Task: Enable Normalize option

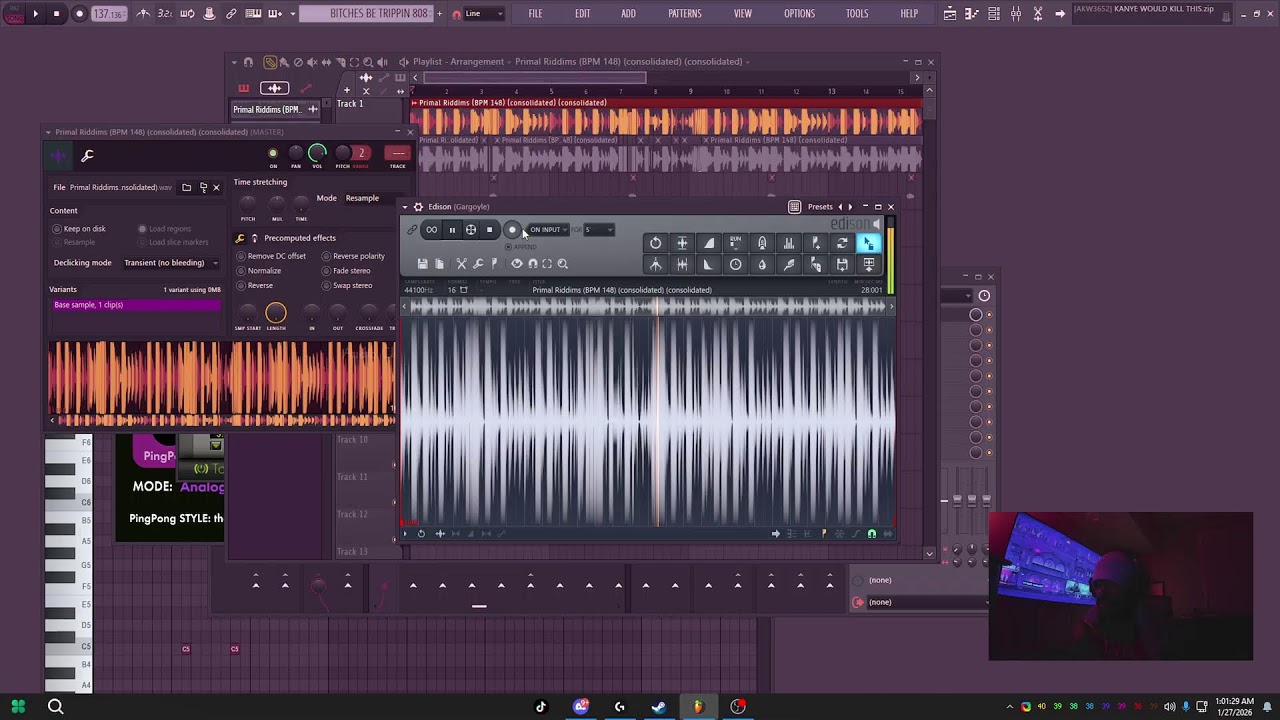Action: (259, 271)
